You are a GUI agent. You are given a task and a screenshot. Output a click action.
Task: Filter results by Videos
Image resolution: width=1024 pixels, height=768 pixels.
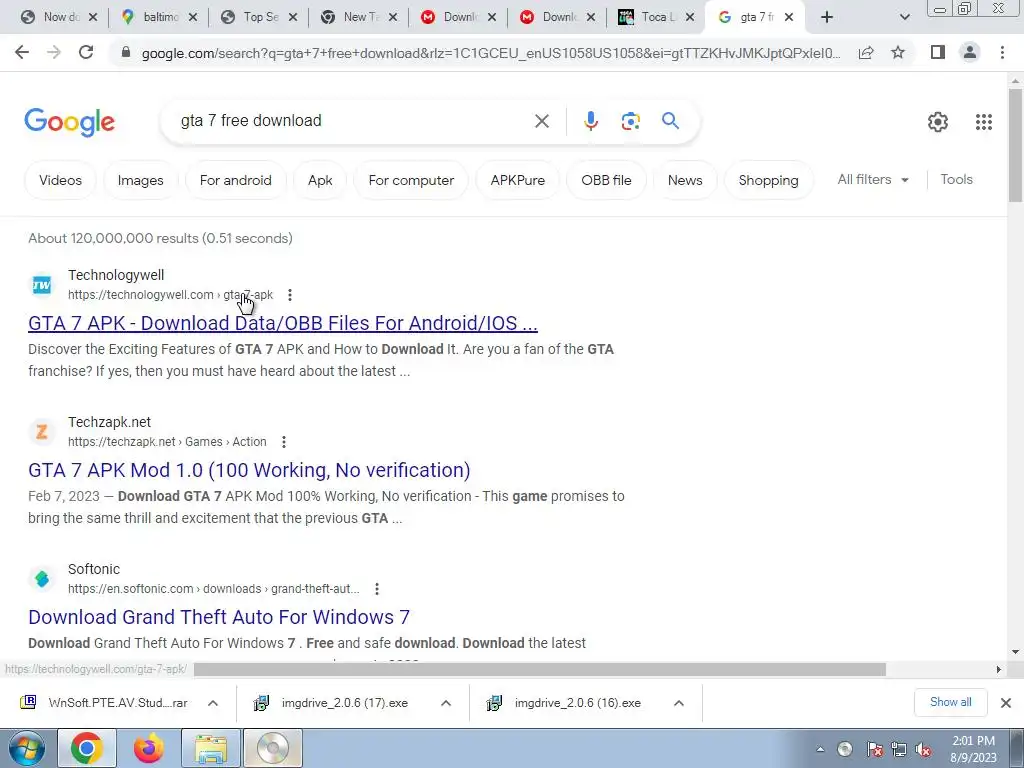click(60, 180)
